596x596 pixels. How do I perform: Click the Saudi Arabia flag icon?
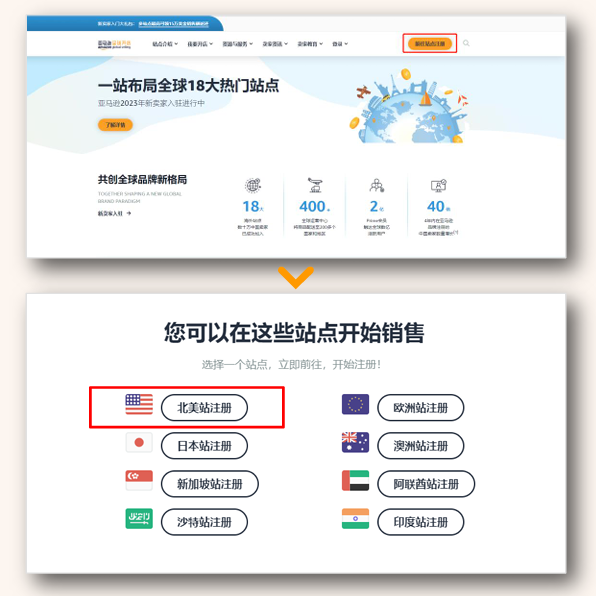(x=139, y=518)
